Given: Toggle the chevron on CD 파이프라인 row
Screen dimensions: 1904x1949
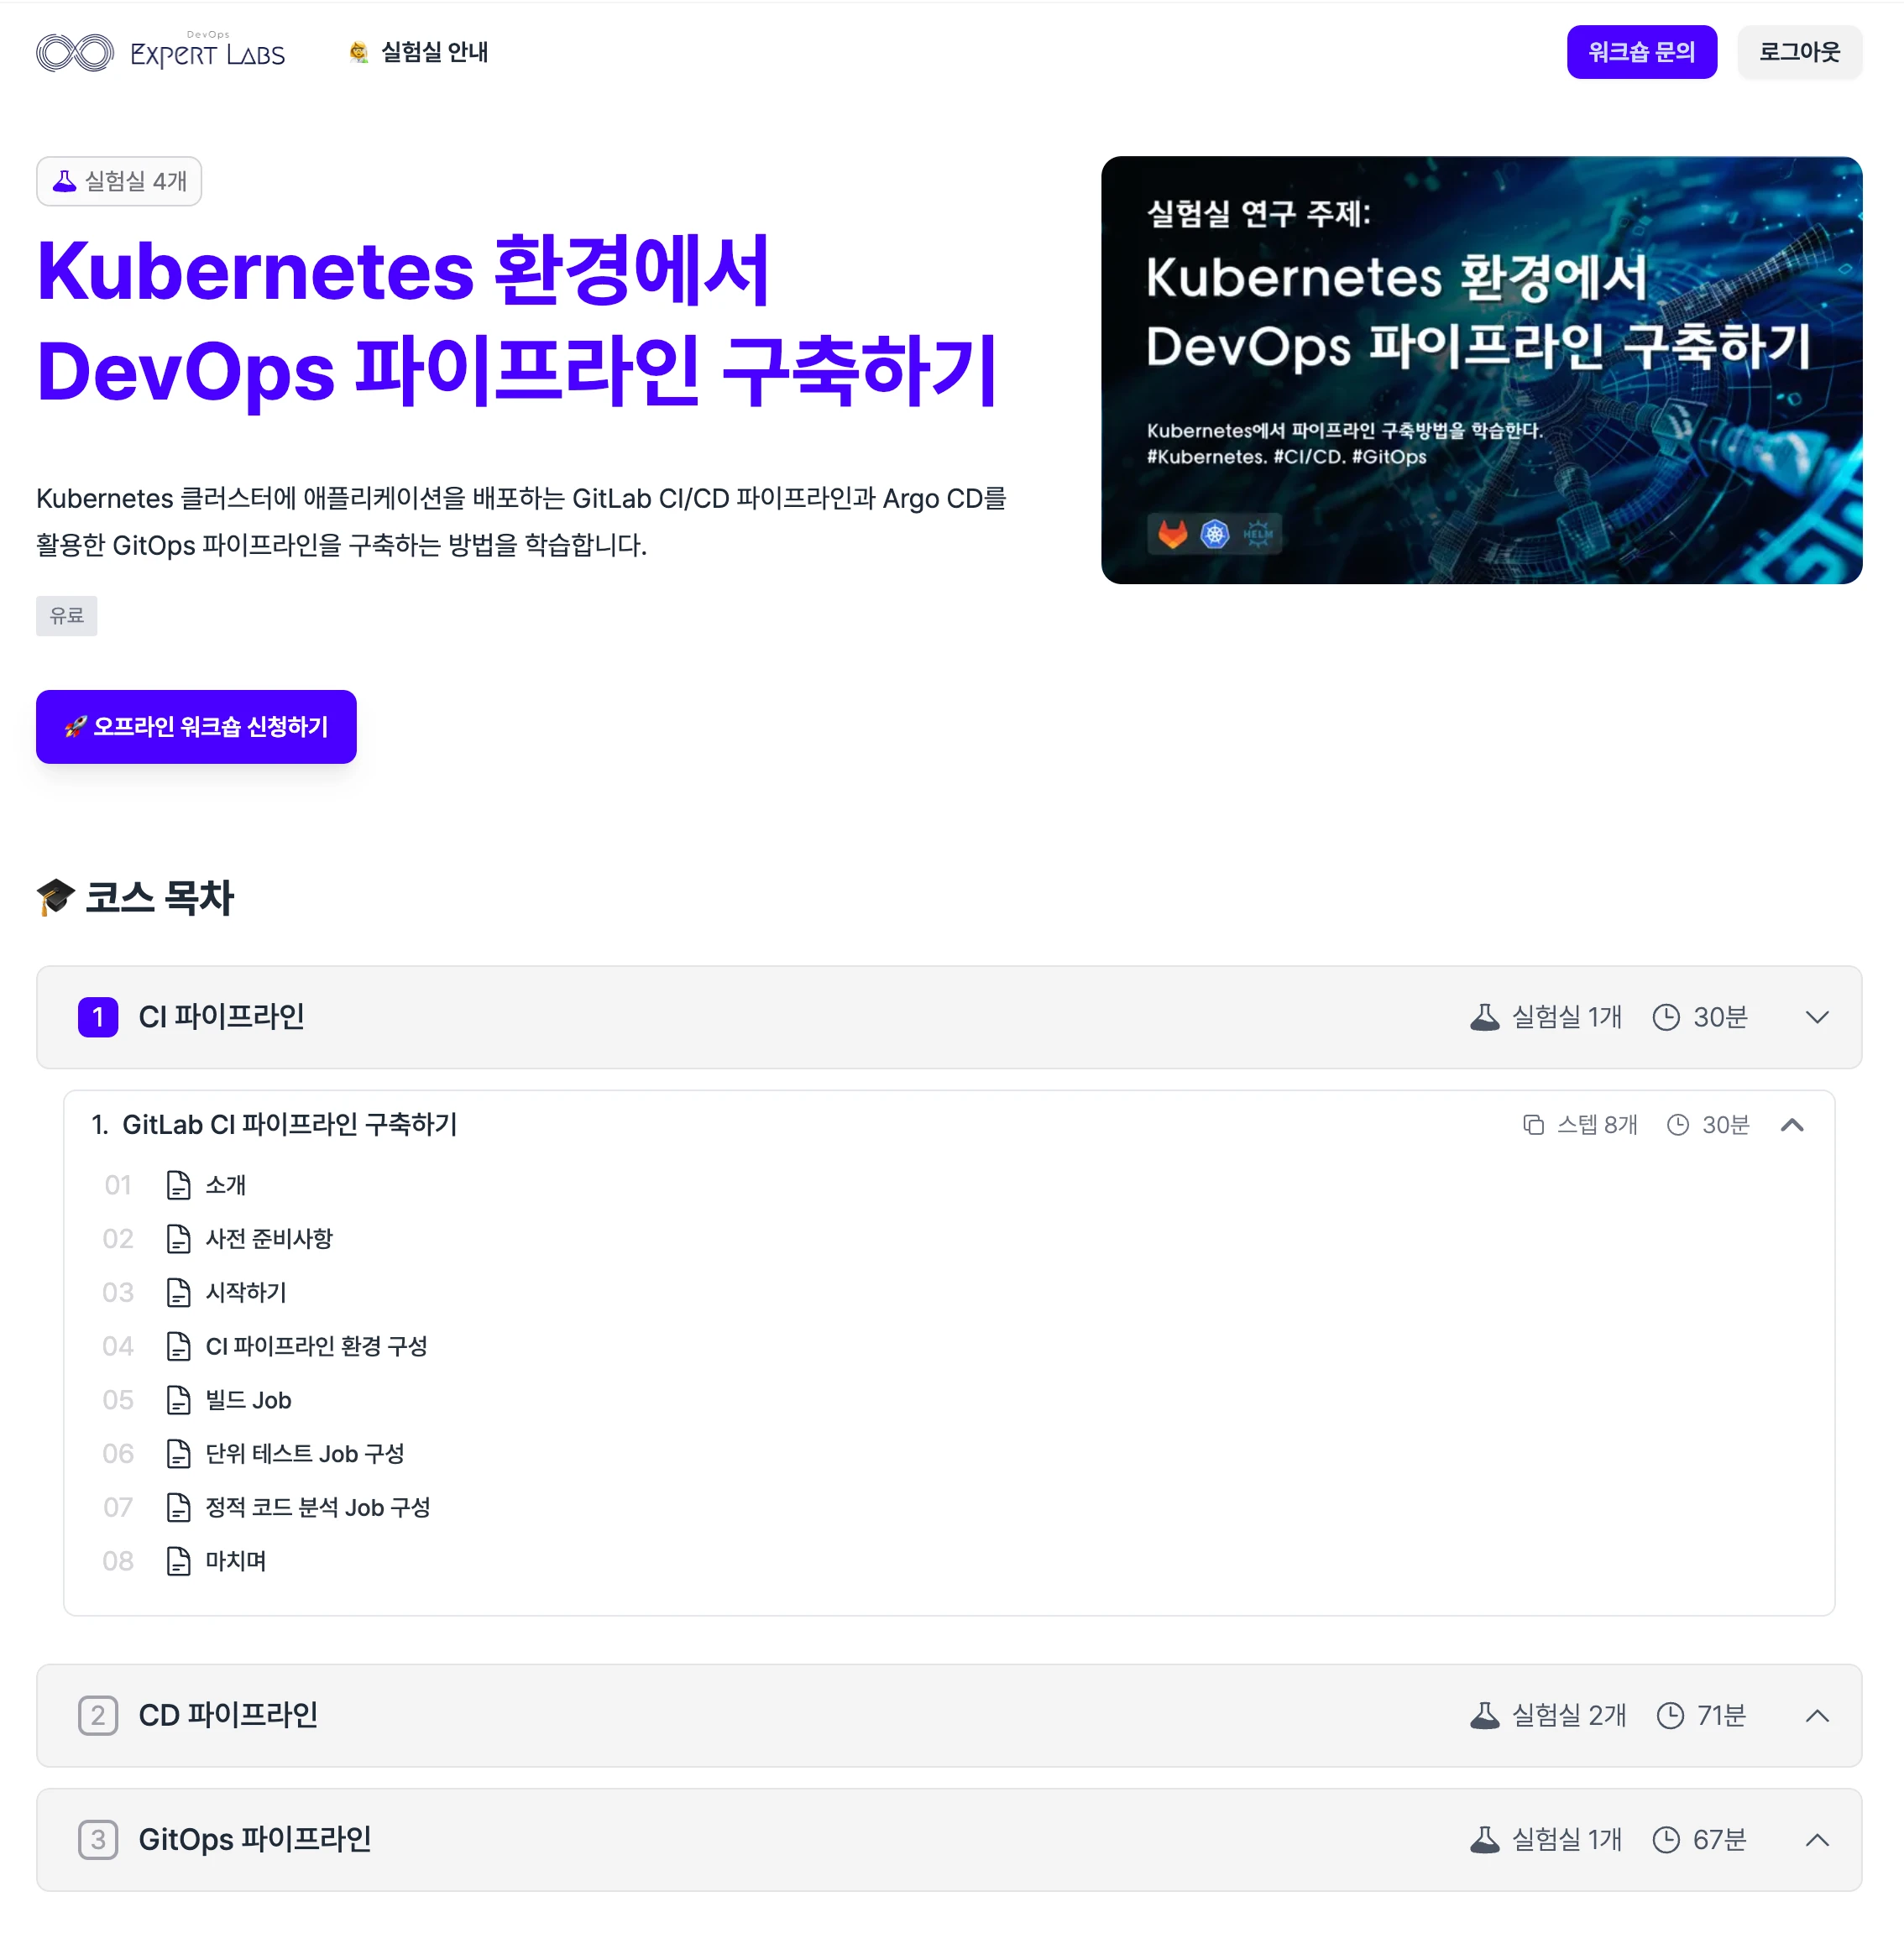Looking at the screenshot, I should (x=1817, y=1716).
